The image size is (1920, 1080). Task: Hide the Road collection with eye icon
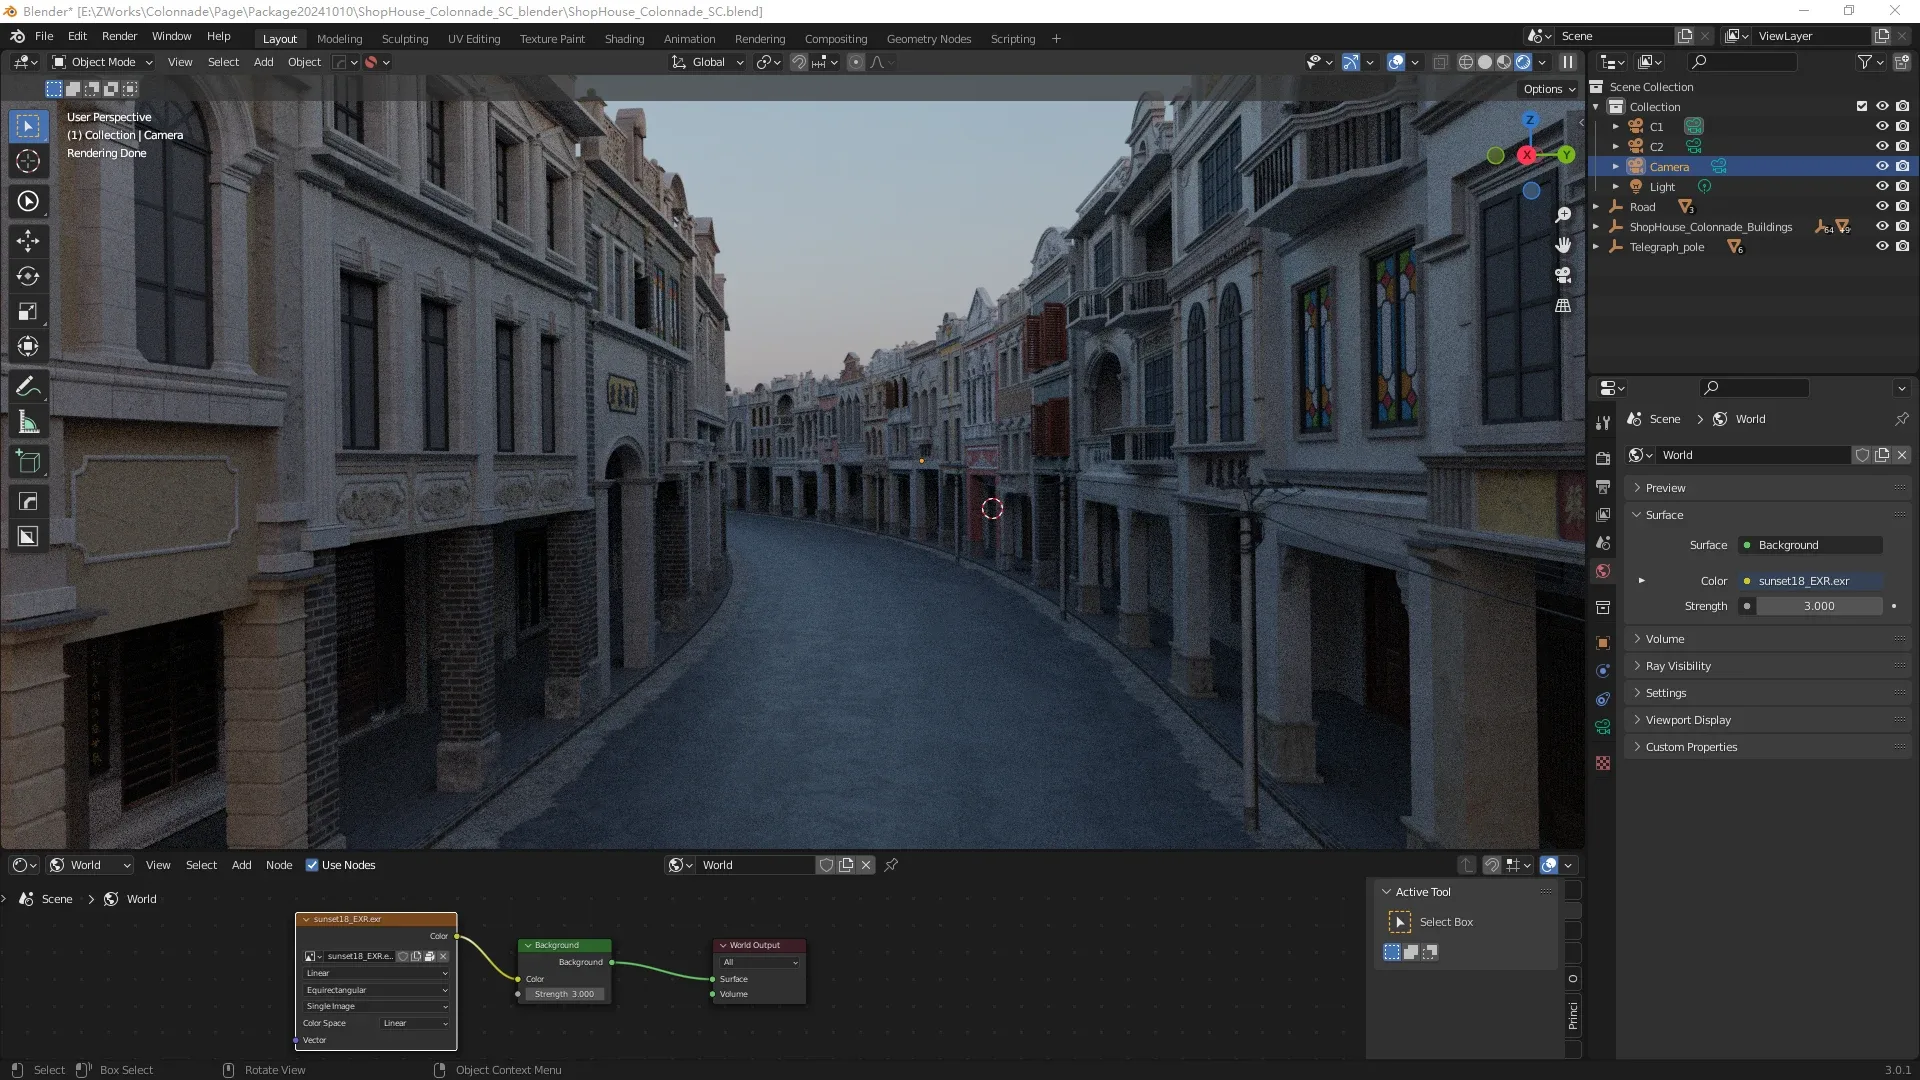(x=1881, y=207)
